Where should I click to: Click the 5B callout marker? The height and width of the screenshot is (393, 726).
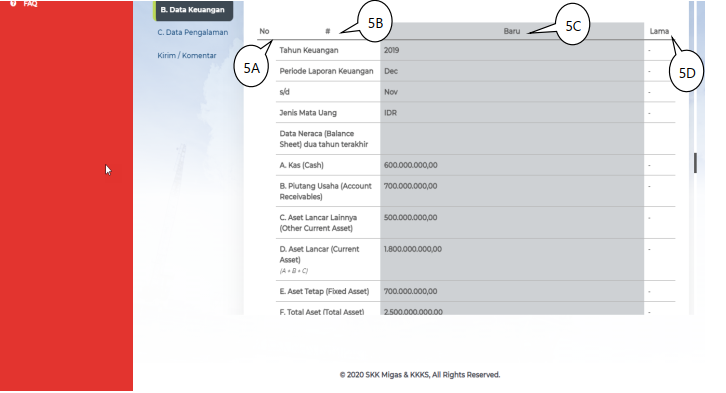[375, 23]
